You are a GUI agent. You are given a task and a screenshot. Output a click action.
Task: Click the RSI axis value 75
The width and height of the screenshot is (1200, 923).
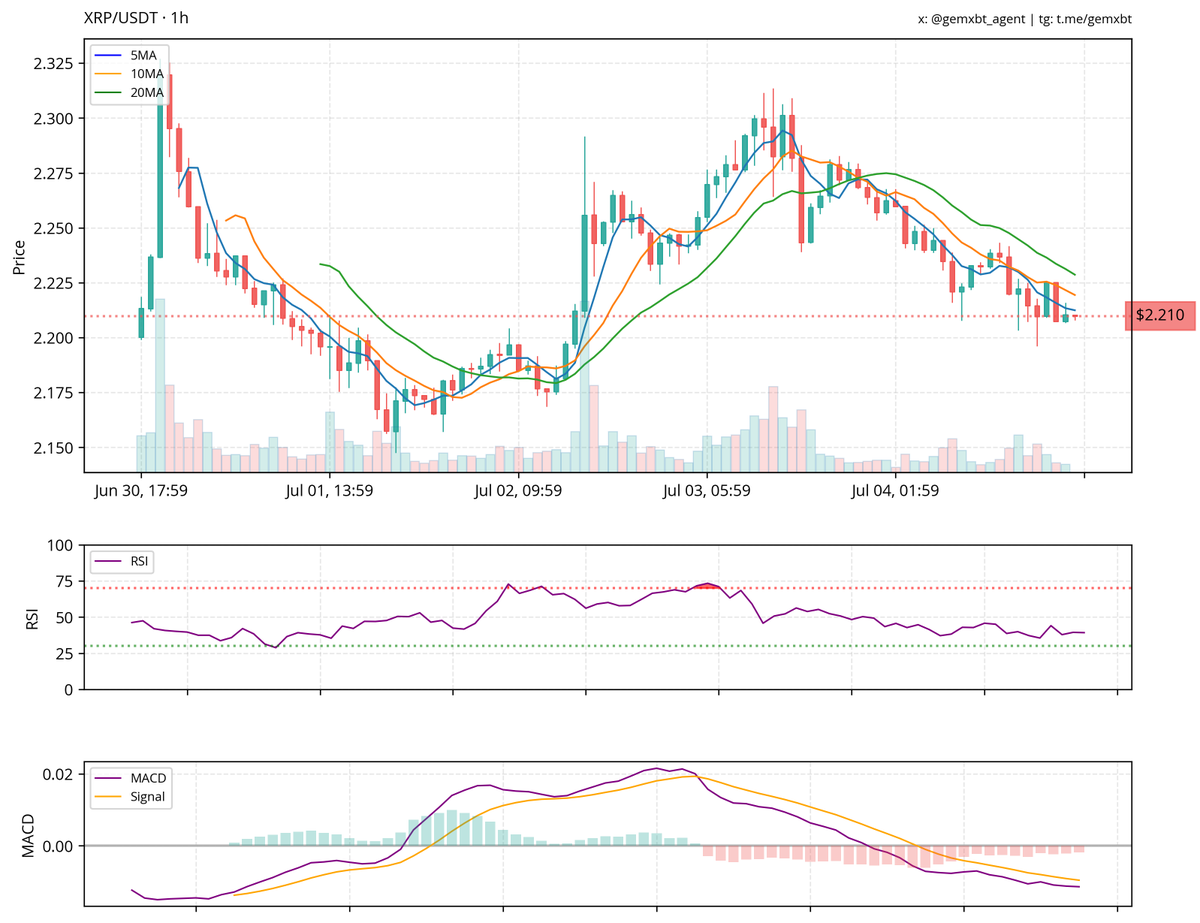(x=65, y=582)
